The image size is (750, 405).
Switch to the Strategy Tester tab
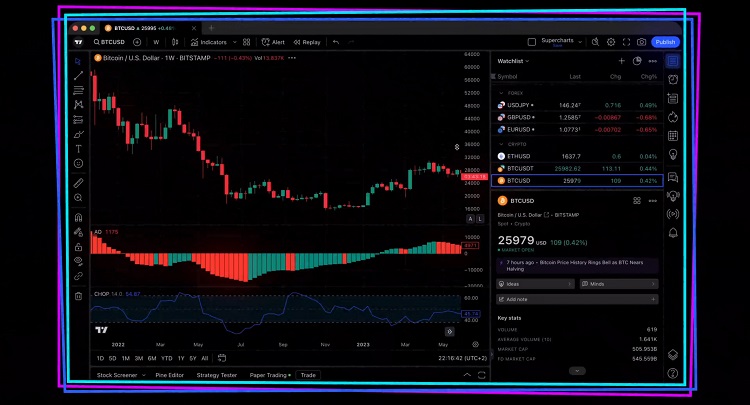pyautogui.click(x=216, y=375)
